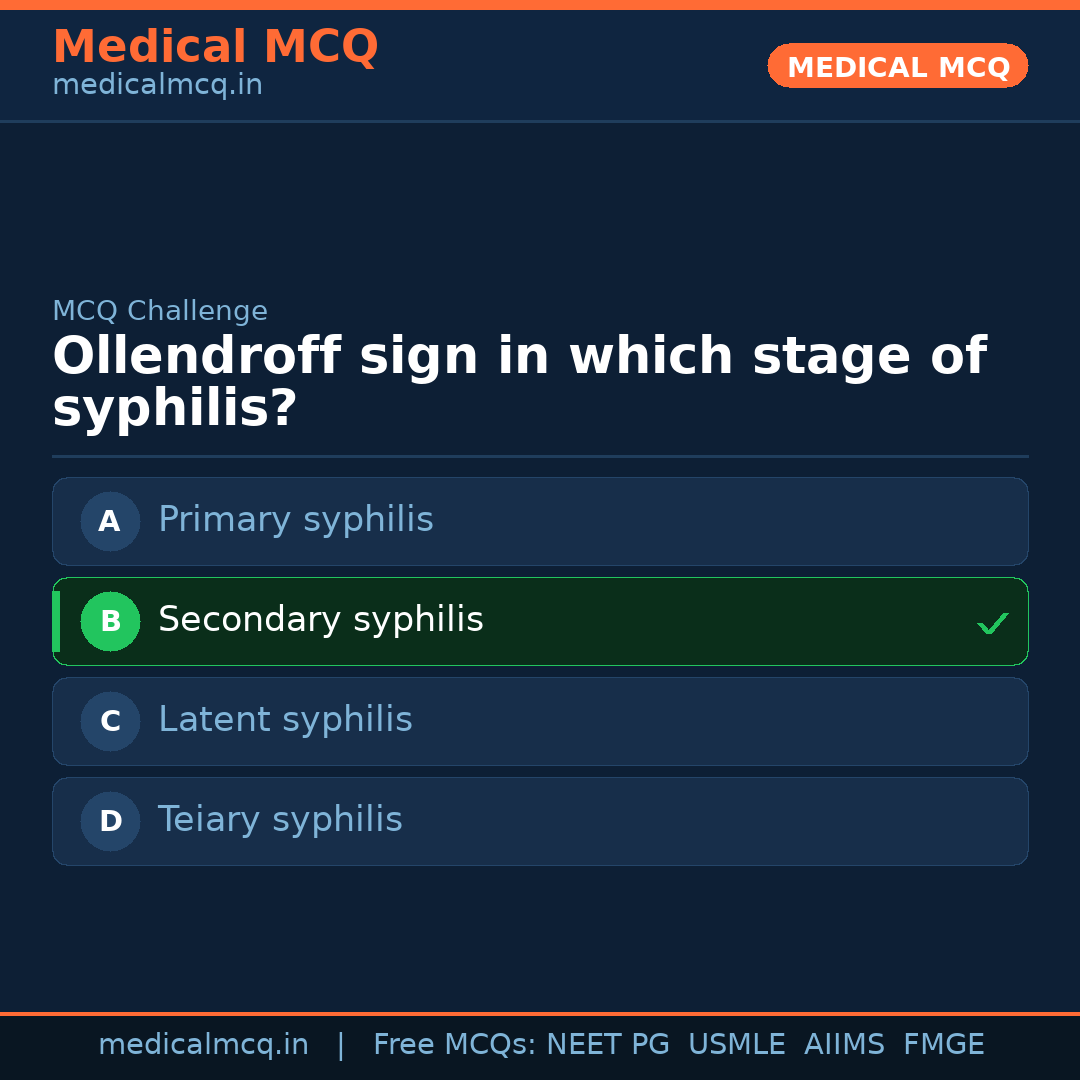Click the orange MEDICAL MCQ badge
1080x1080 pixels.
click(x=897, y=66)
